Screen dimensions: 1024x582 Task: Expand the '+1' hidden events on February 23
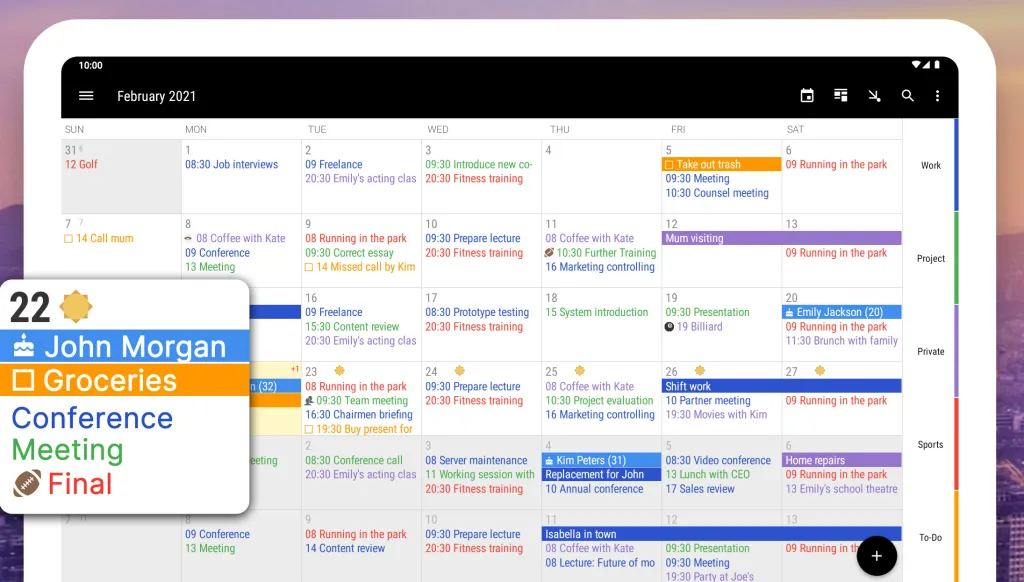click(297, 370)
